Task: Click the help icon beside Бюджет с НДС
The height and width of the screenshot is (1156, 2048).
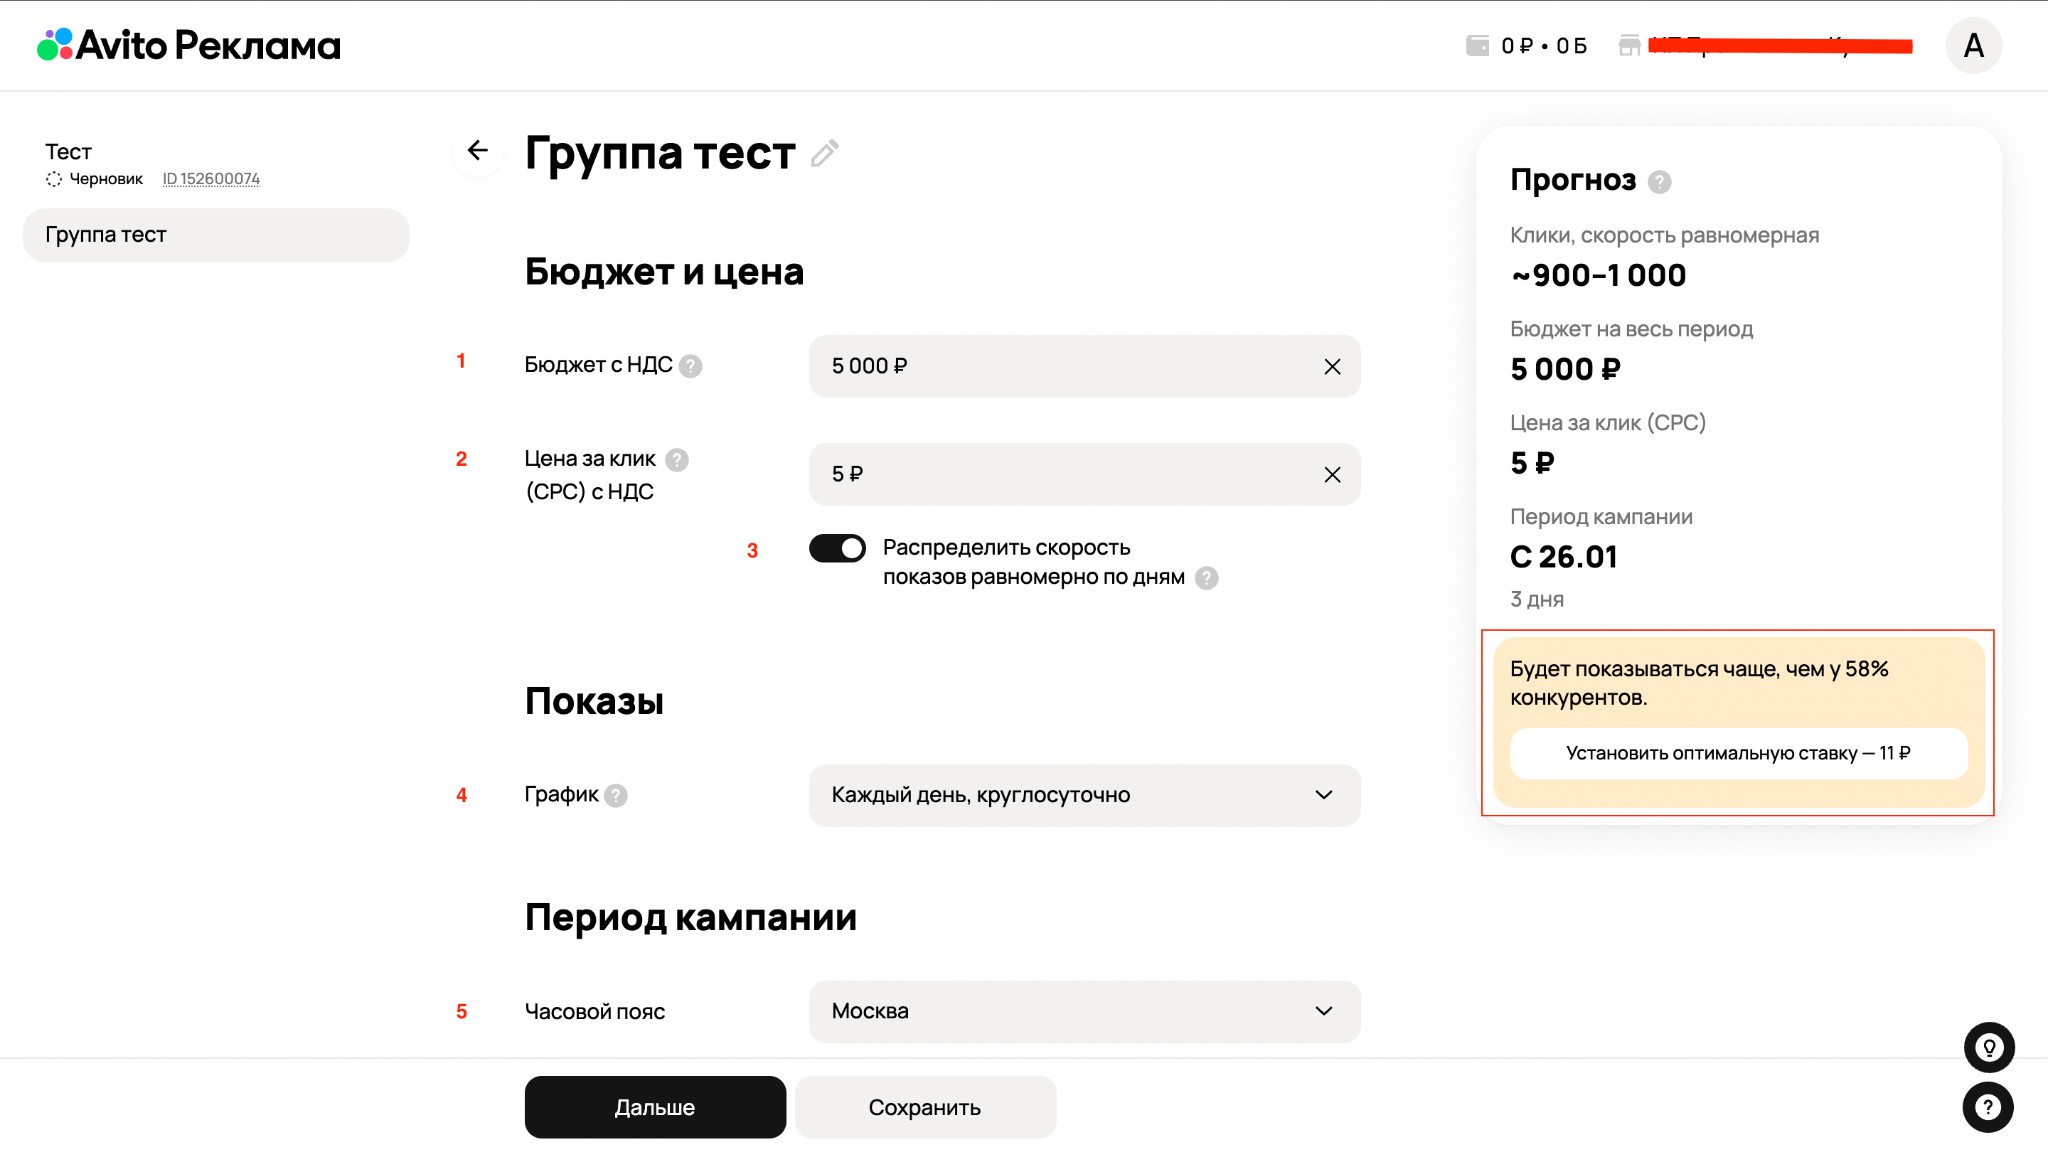Action: 690,366
